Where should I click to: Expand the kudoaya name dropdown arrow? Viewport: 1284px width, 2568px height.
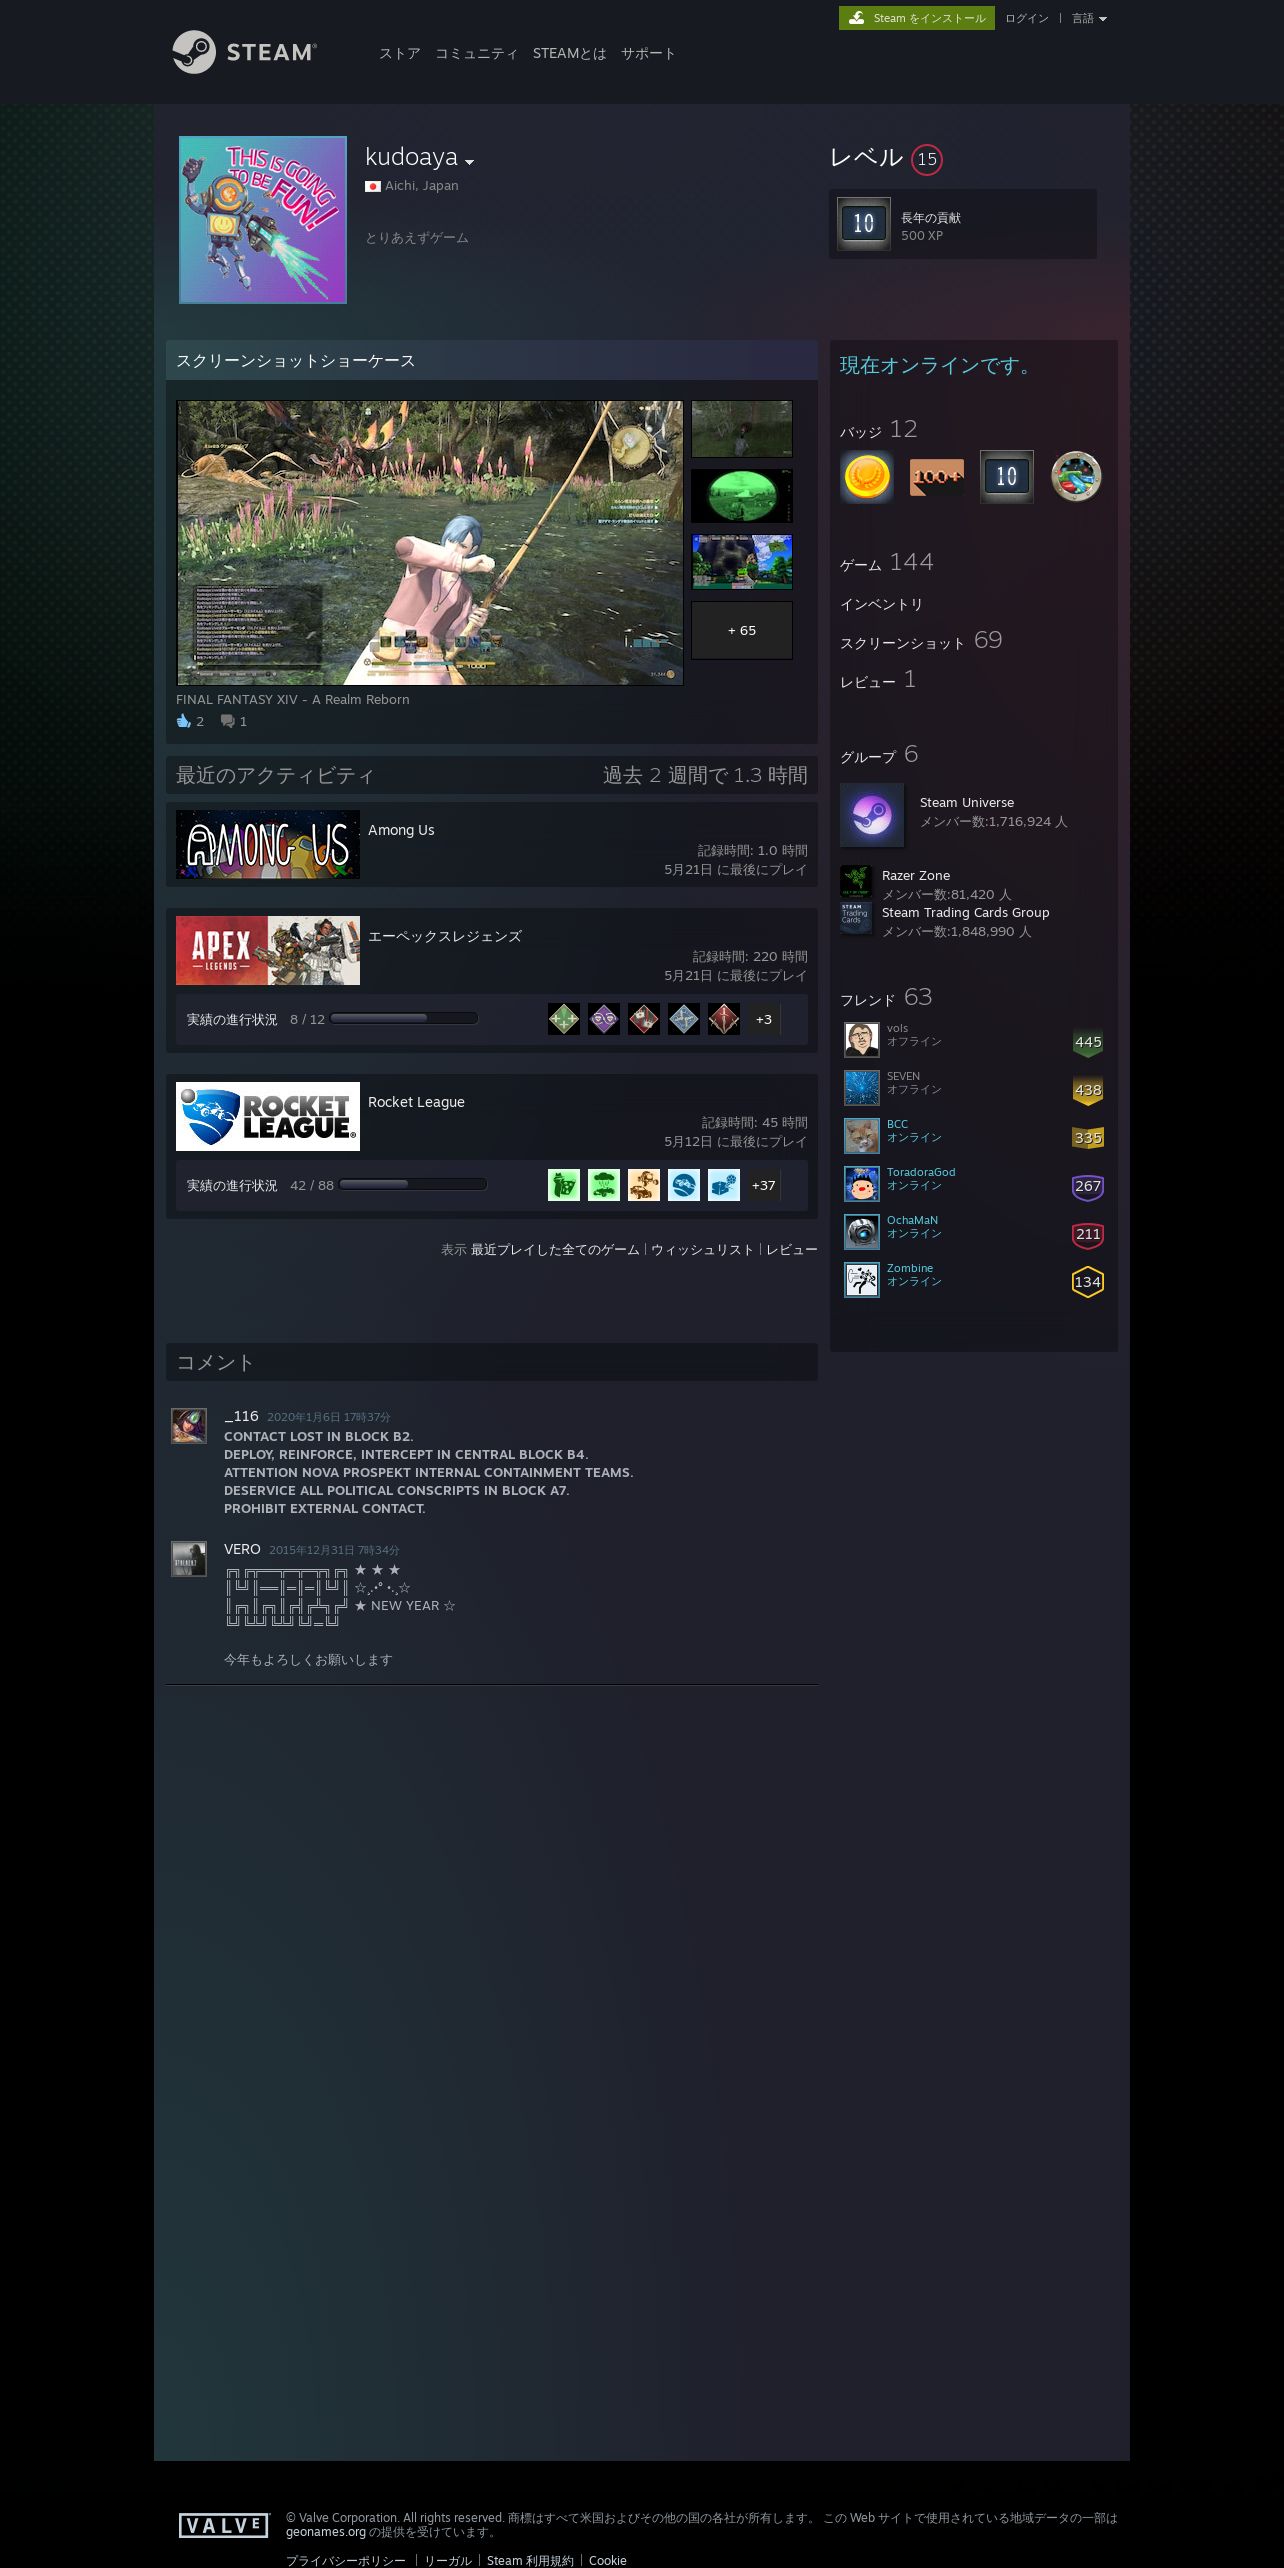click(470, 162)
